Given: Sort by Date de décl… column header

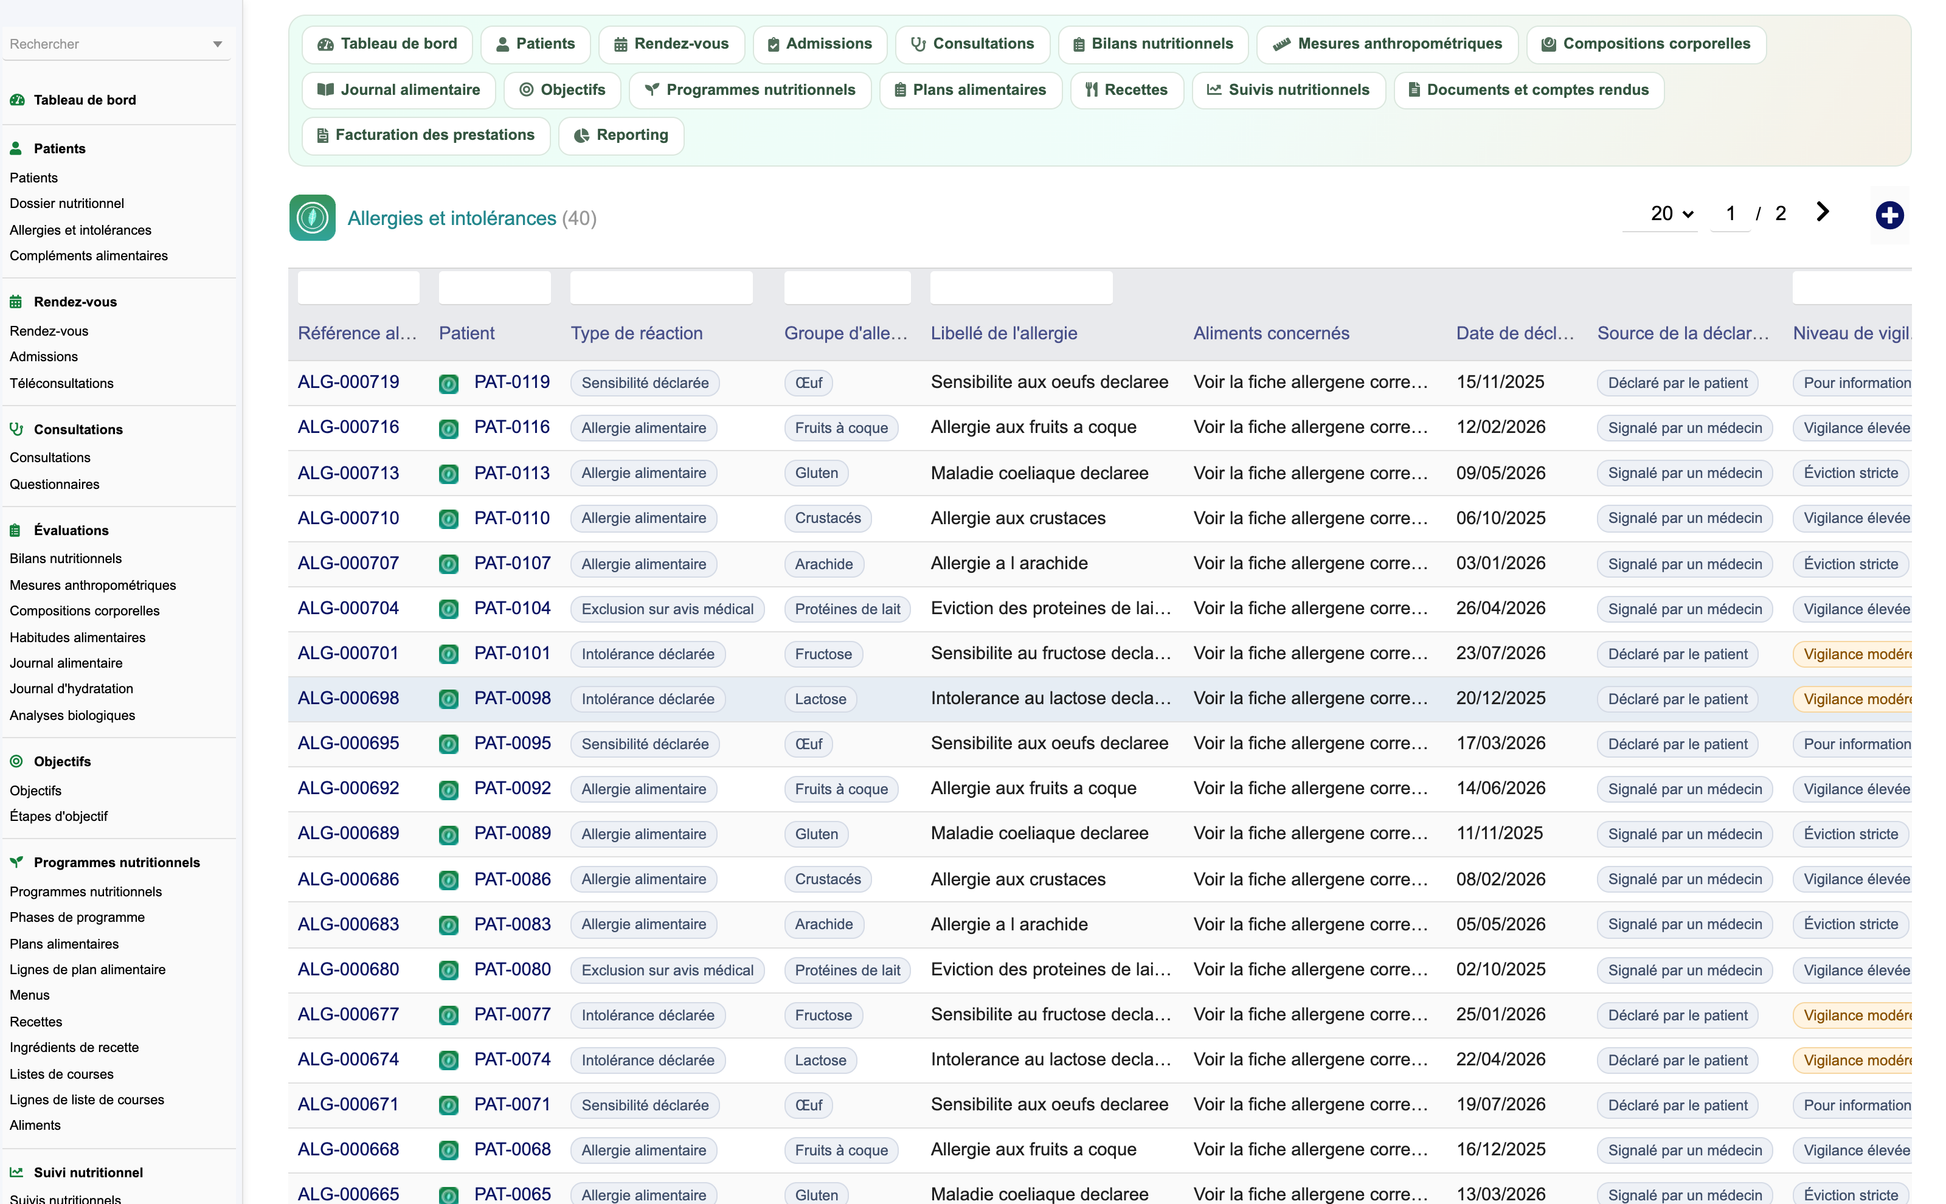Looking at the screenshot, I should tap(1515, 333).
